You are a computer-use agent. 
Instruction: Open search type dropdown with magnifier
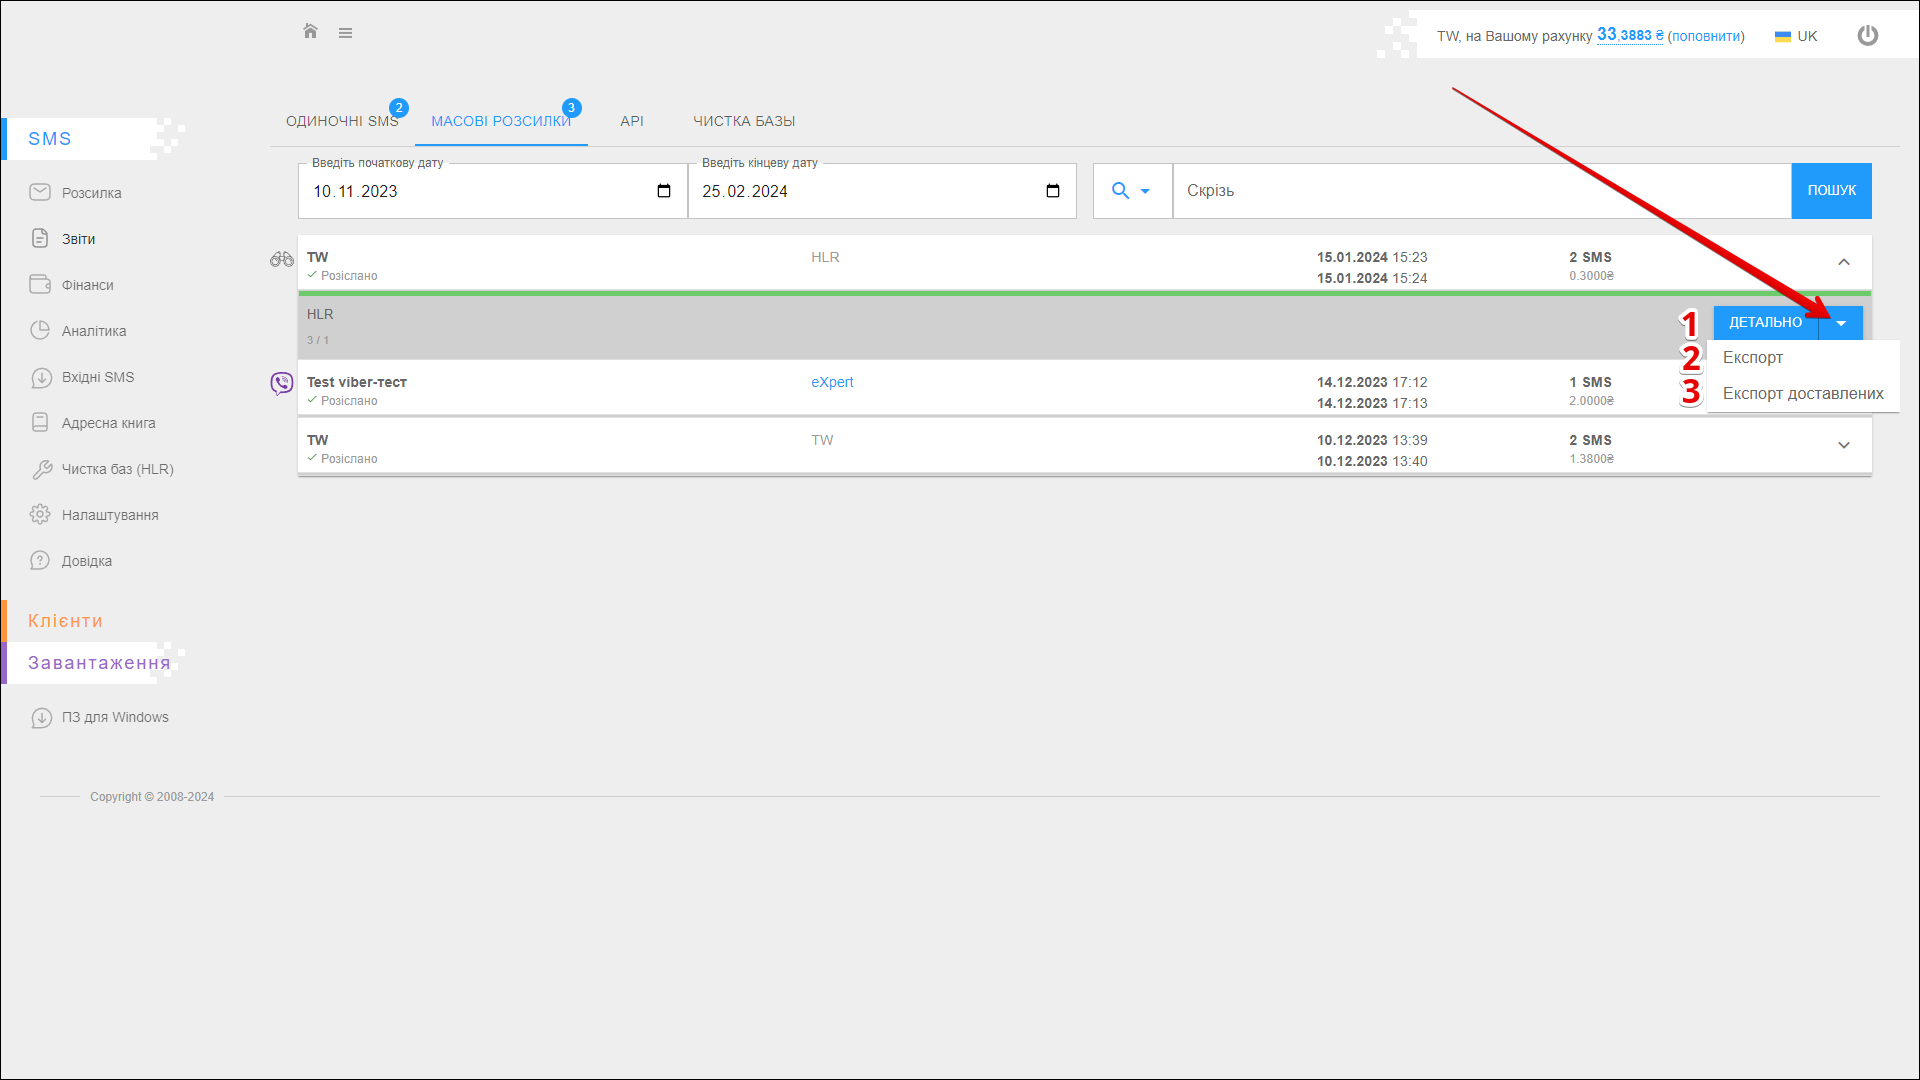click(1131, 191)
